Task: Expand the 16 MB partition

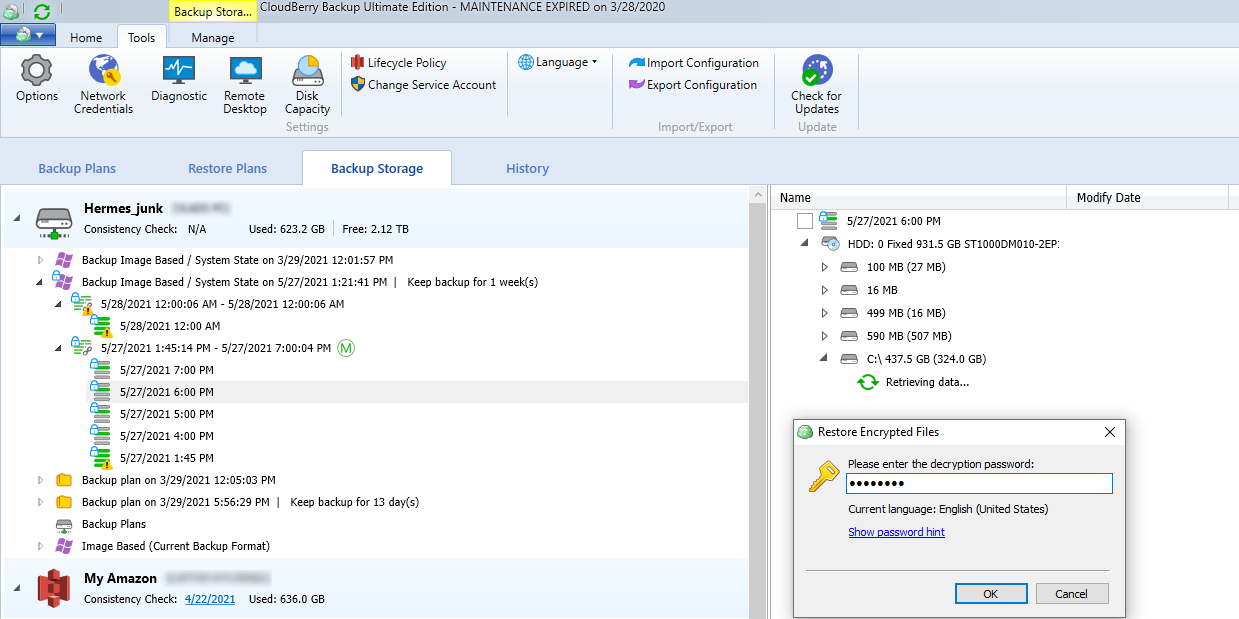Action: tap(824, 290)
